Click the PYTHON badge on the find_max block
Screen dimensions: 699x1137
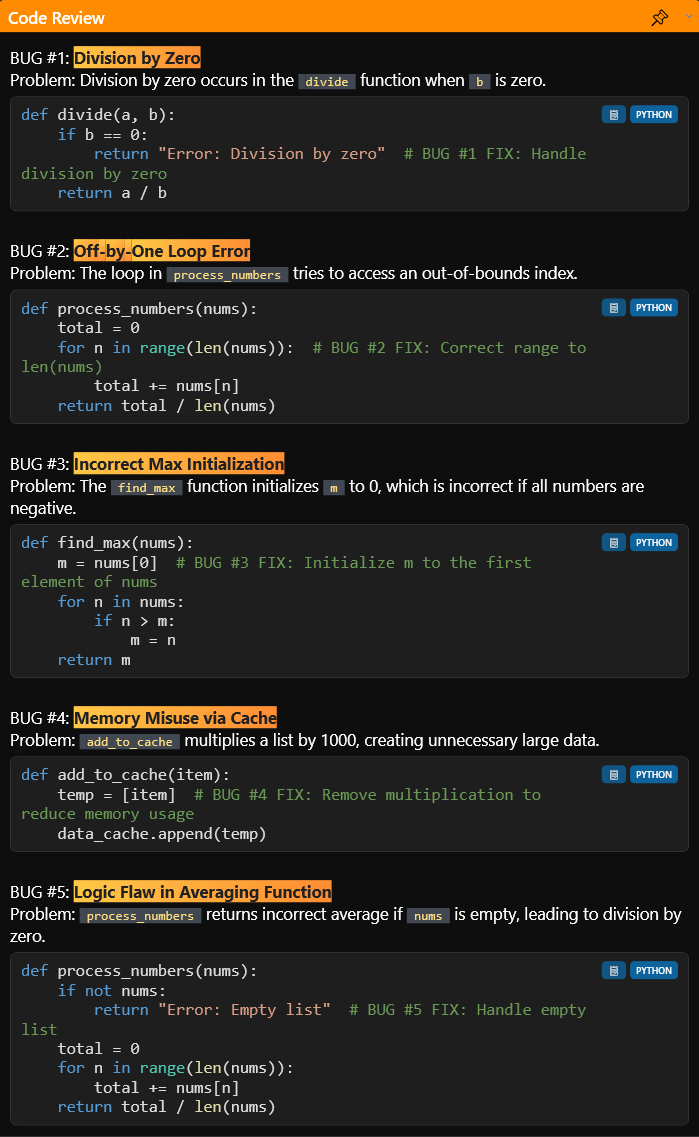click(653, 542)
